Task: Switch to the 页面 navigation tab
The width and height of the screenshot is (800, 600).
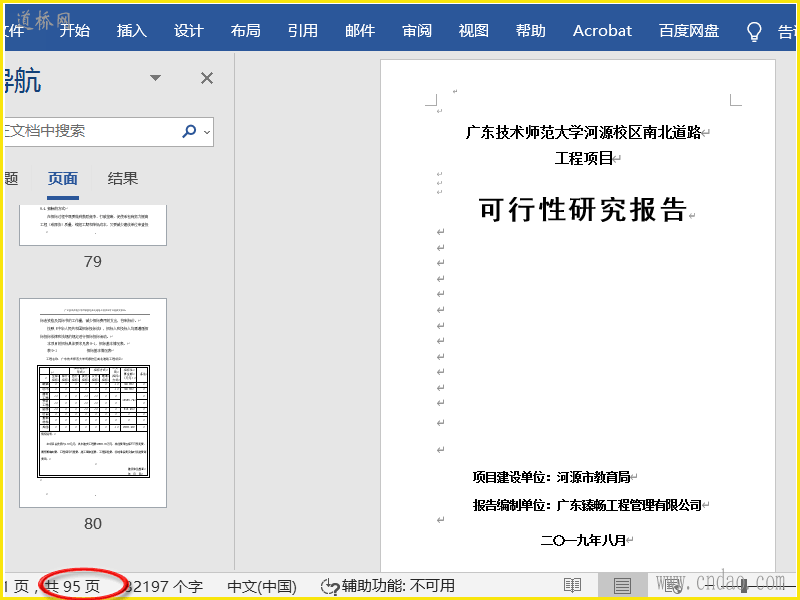Action: [x=63, y=179]
